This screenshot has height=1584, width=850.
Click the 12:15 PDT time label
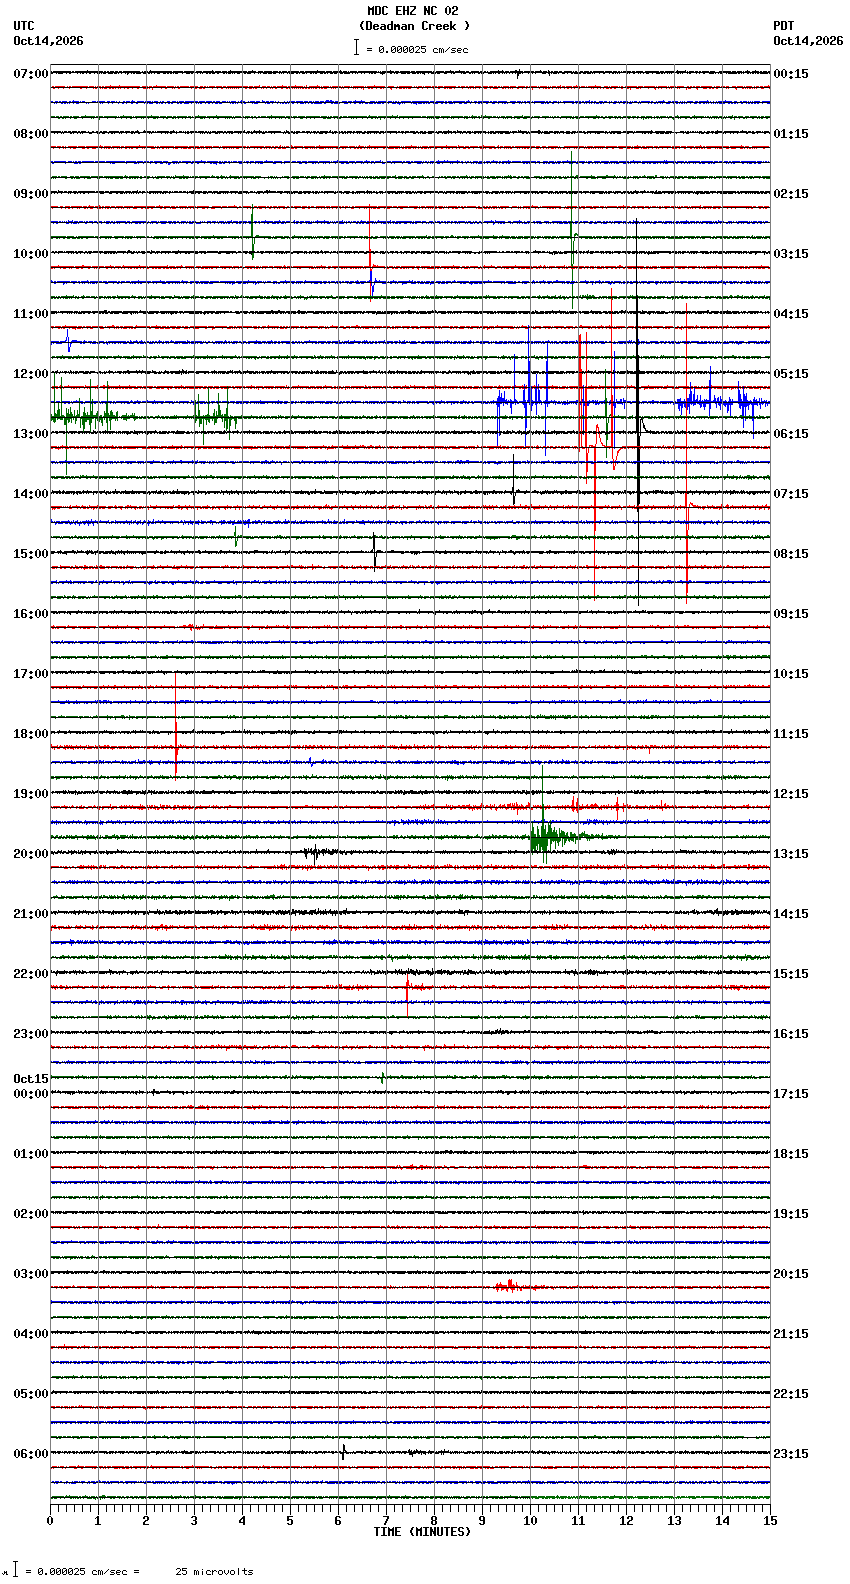[791, 794]
